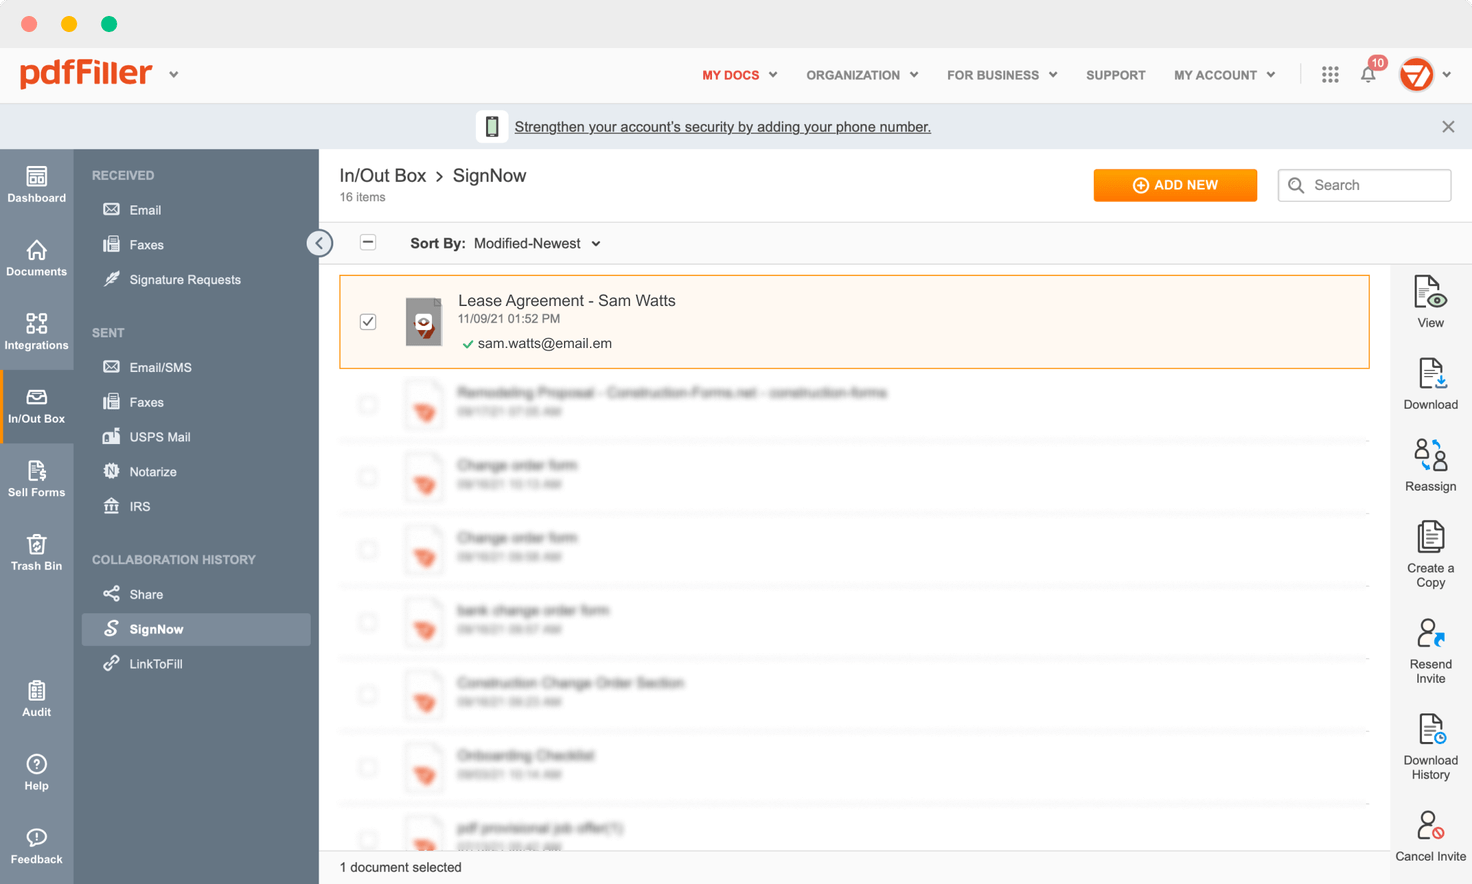Open the notifications bell
Screen dimensions: 1472x884
coord(1368,74)
